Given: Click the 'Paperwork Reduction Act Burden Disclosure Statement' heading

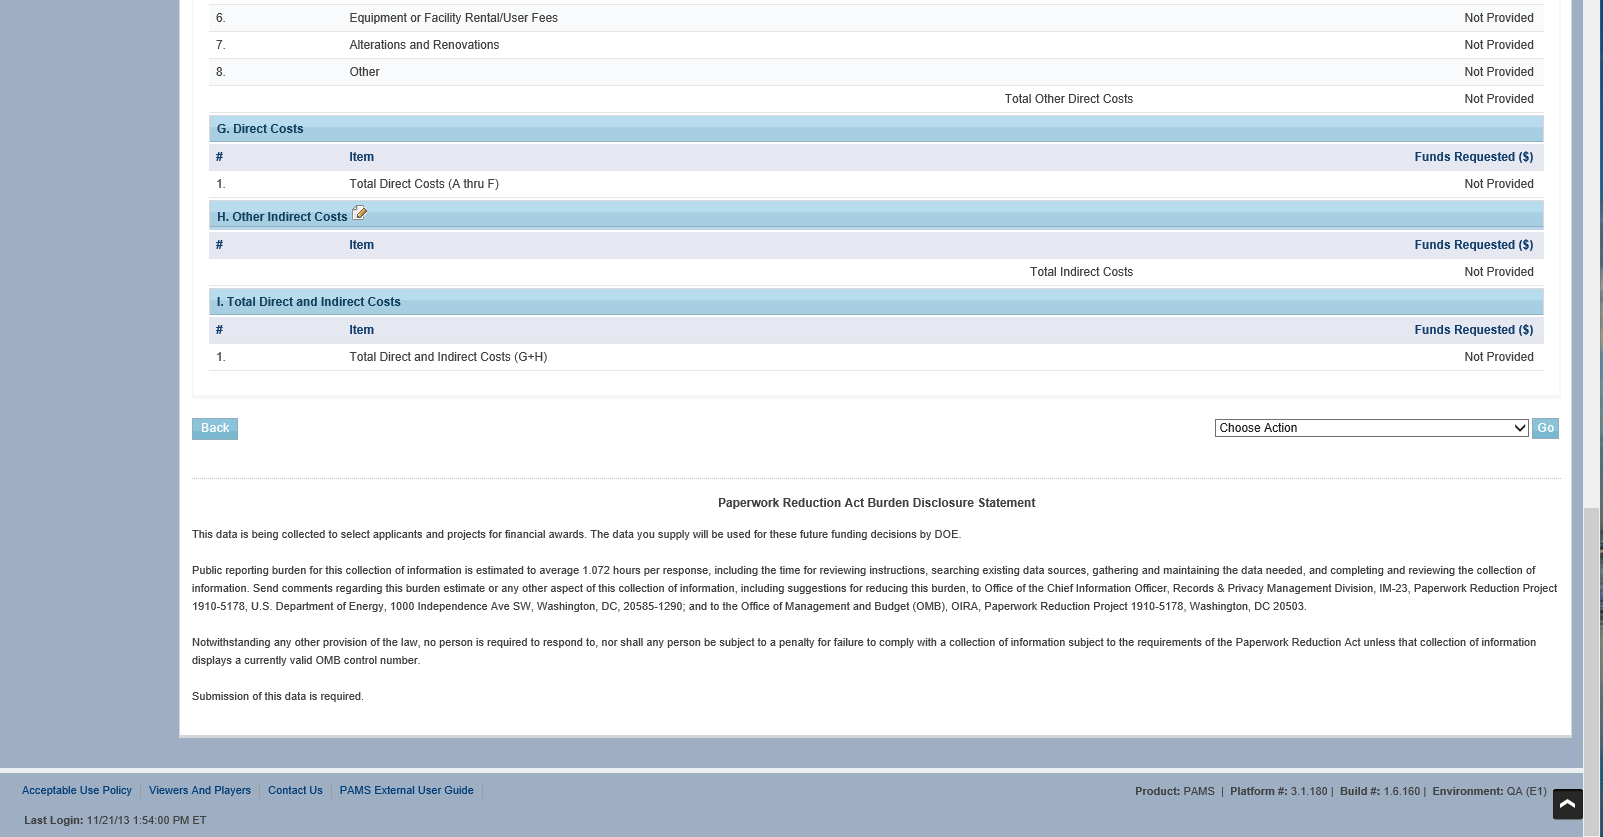Looking at the screenshot, I should [876, 503].
